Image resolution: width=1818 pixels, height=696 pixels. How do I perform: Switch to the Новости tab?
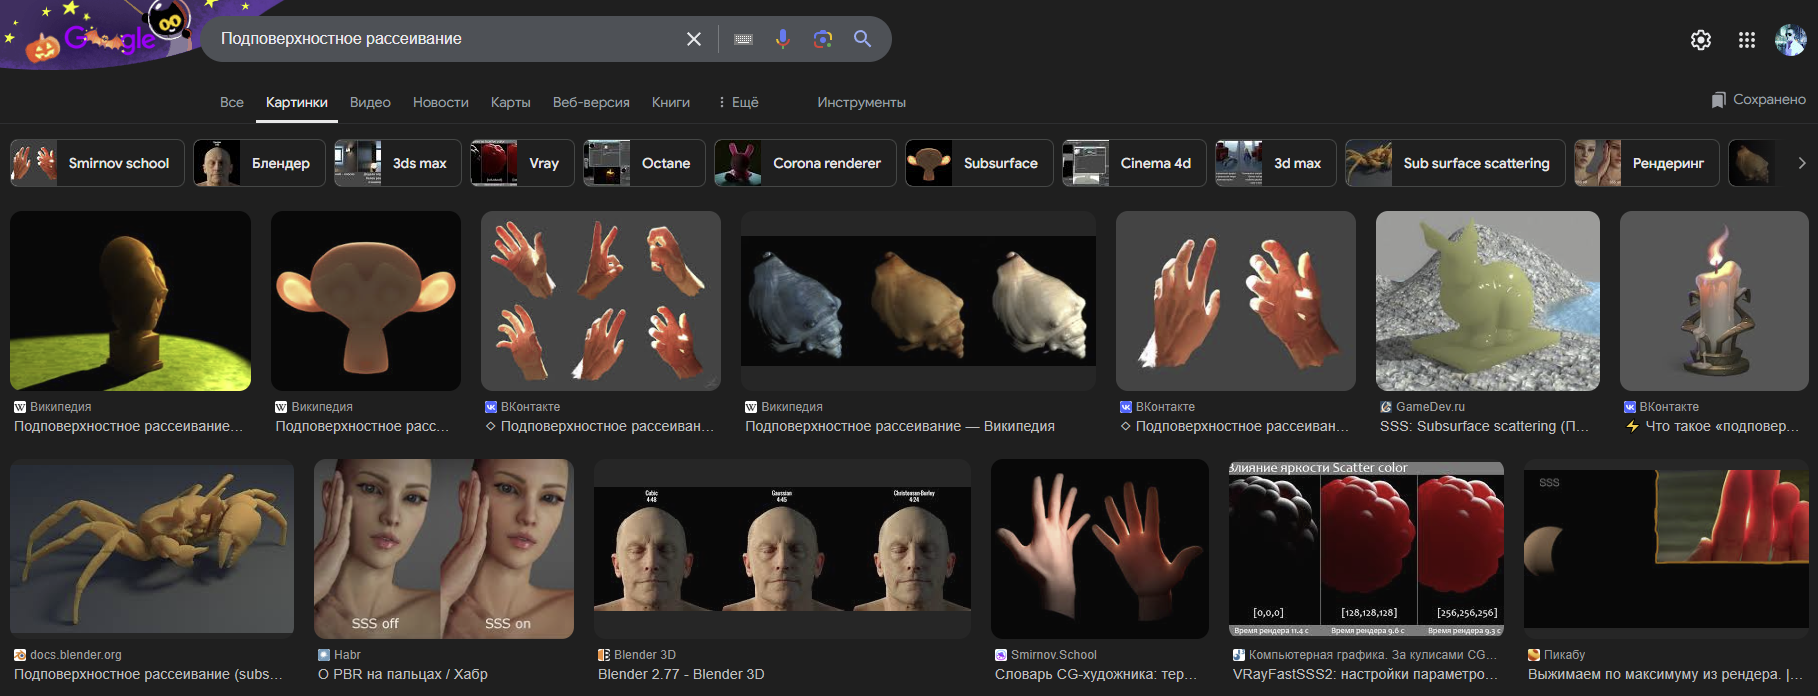pyautogui.click(x=440, y=102)
